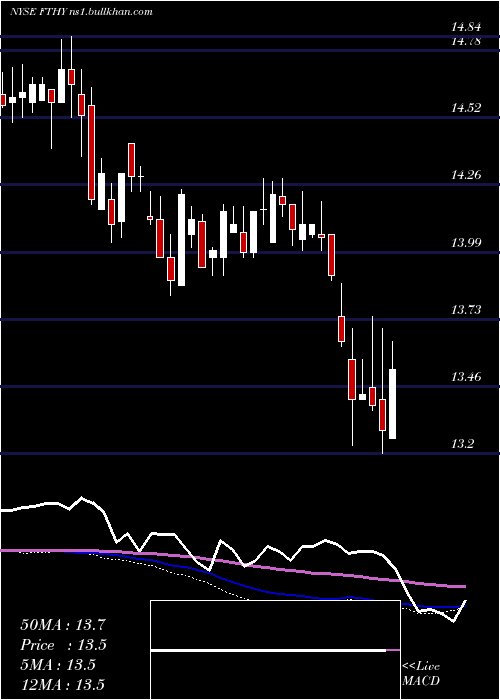Click the <<Live MACD label
The width and height of the screenshot is (500, 700).
(x=421, y=673)
